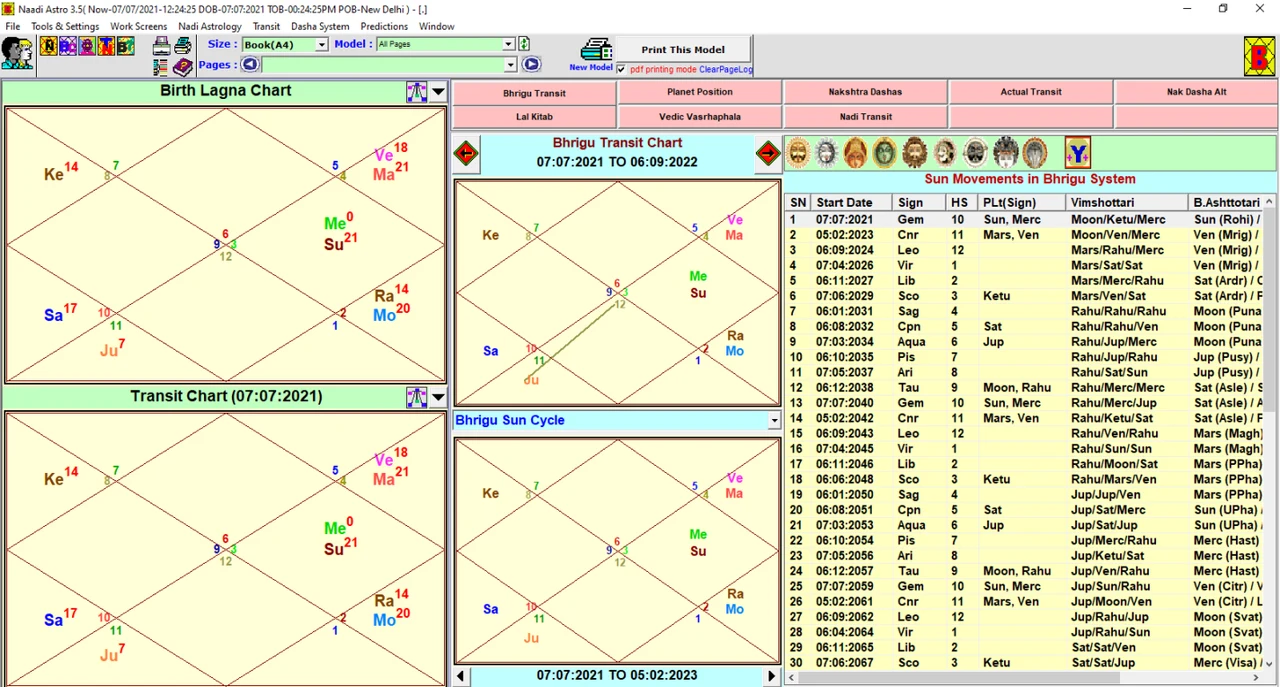Click the ClearPageLog link

coord(726,70)
